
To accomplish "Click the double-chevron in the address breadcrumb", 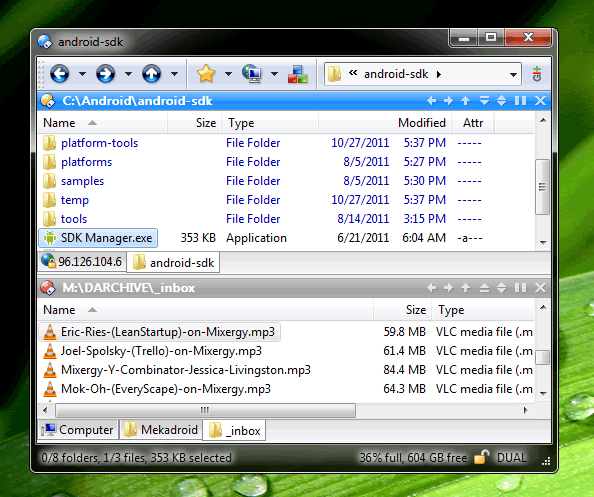I will click(x=353, y=73).
